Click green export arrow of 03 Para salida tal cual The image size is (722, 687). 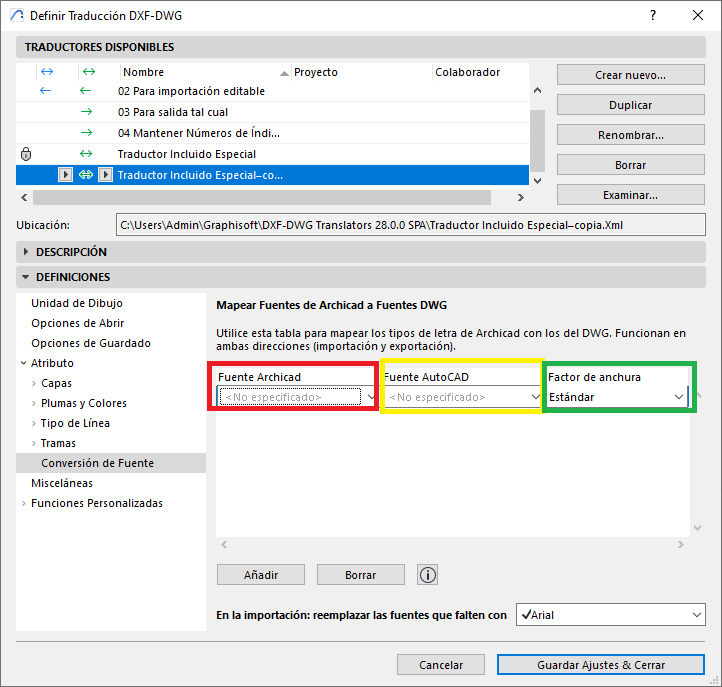coord(86,112)
